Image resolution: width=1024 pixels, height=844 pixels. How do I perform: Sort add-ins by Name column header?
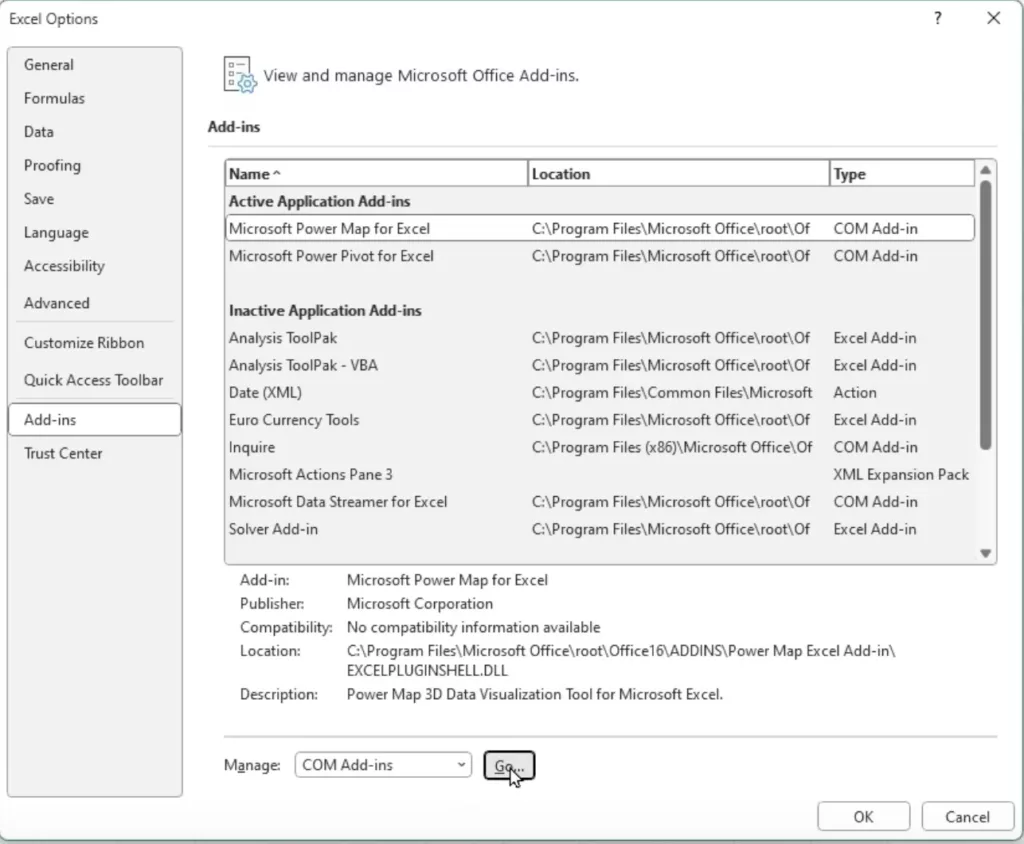pyautogui.click(x=376, y=174)
